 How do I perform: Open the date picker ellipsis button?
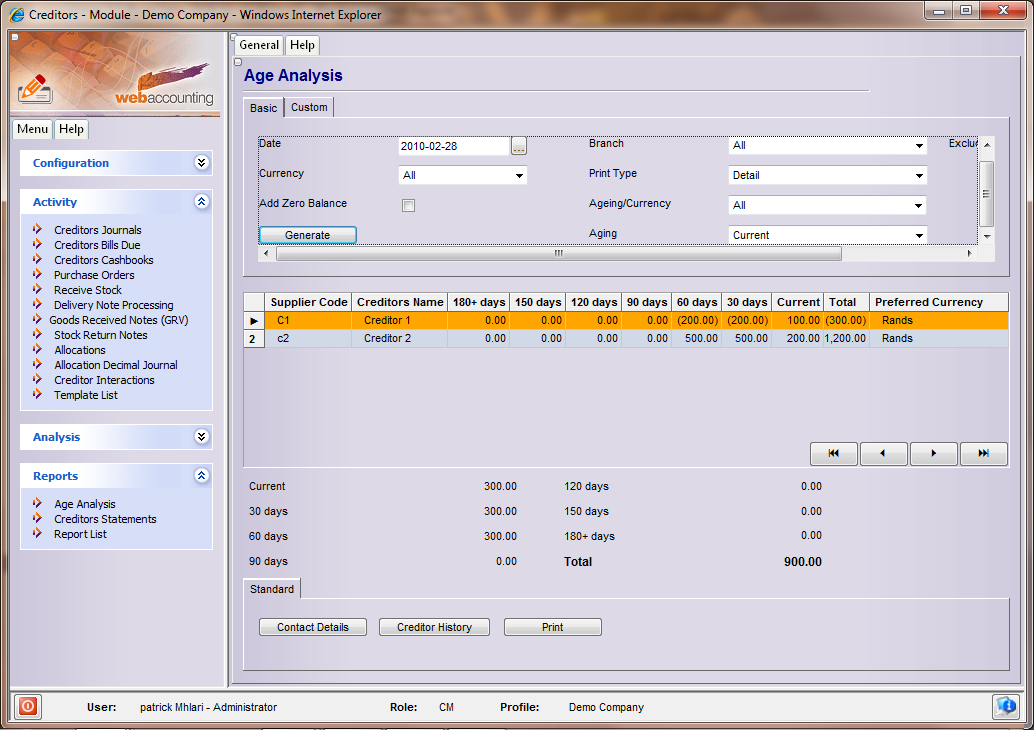coord(518,146)
